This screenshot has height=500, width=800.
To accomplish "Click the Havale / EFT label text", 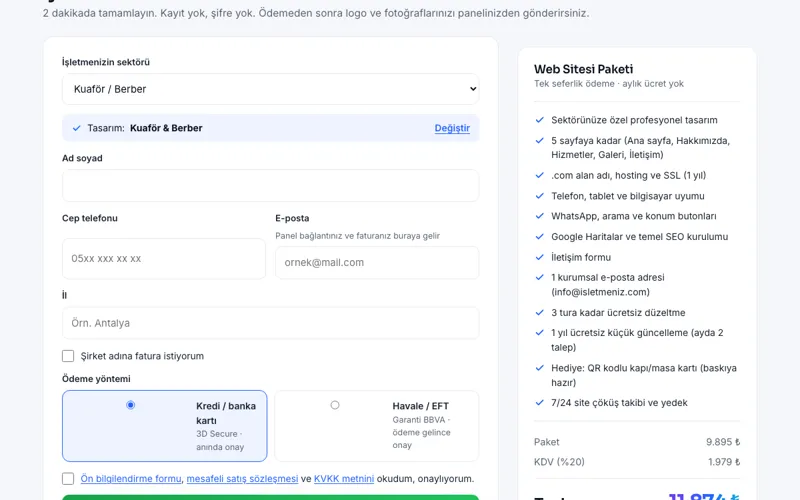I will tap(420, 406).
